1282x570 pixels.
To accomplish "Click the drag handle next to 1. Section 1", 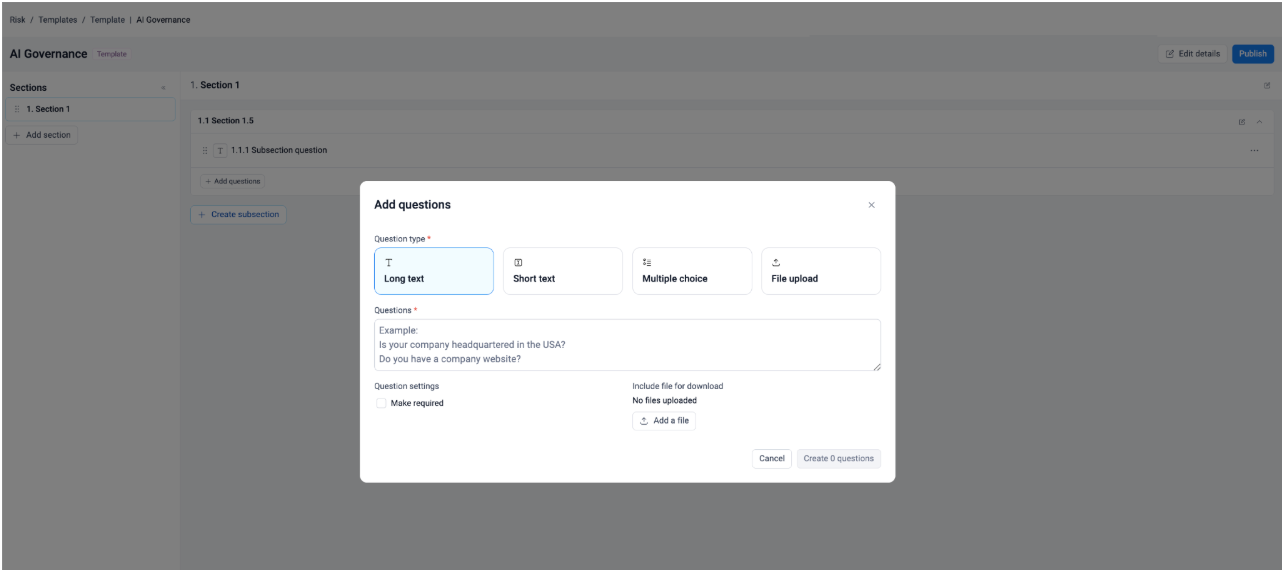I will pyautogui.click(x=17, y=109).
